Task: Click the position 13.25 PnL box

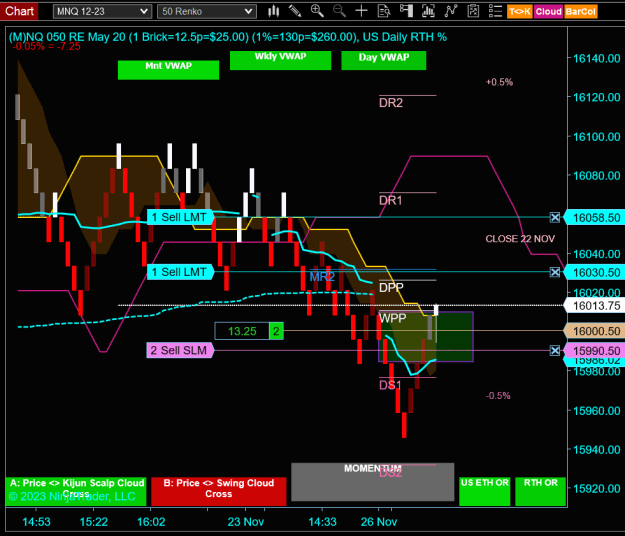Action: (x=242, y=331)
